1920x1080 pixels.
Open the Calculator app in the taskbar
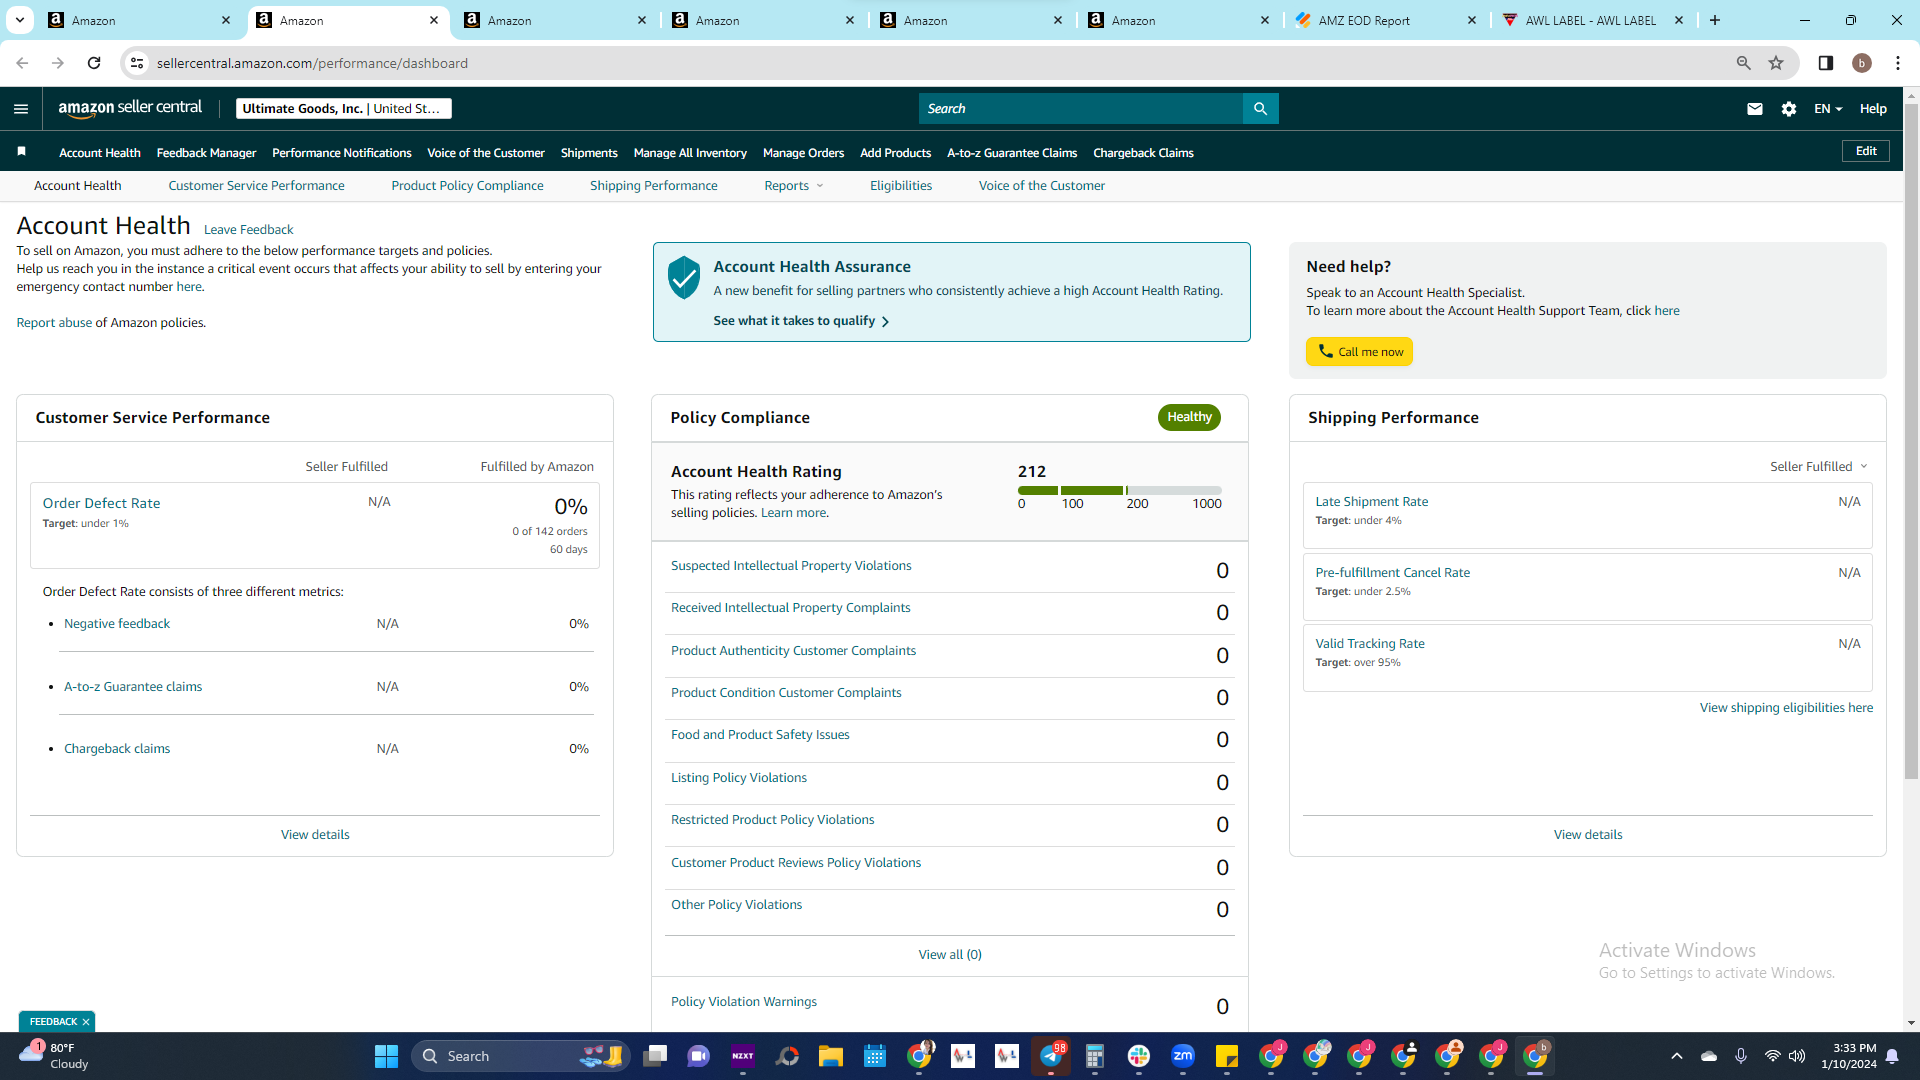tap(1095, 1056)
